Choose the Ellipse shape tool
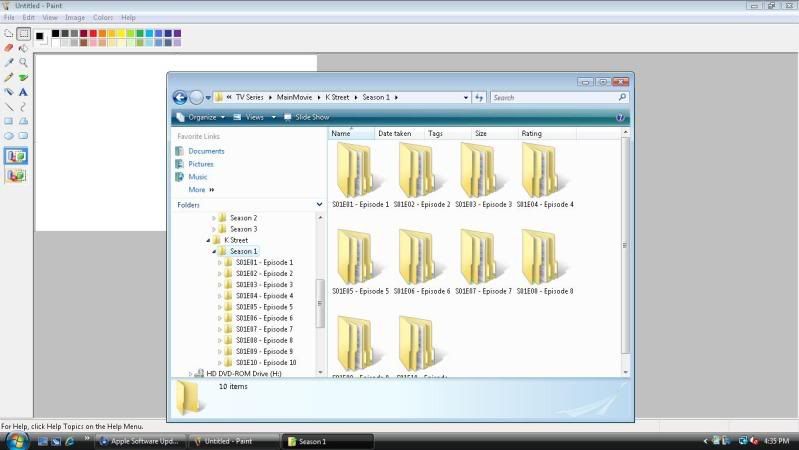 tap(9, 136)
